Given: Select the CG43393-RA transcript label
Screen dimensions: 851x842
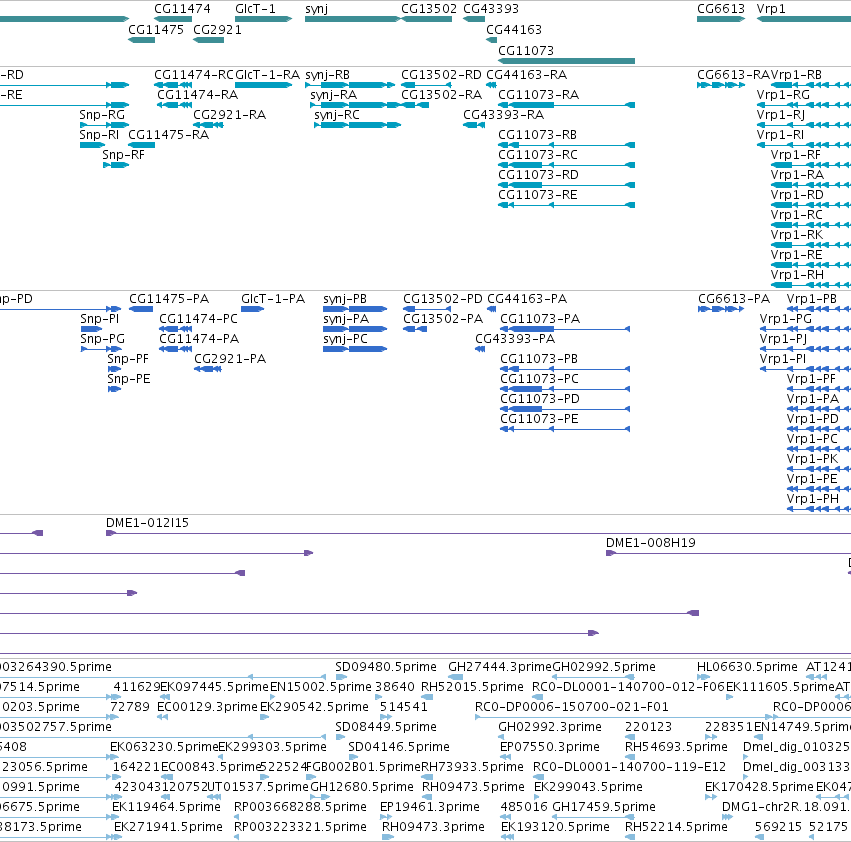Looking at the screenshot, I should pyautogui.click(x=503, y=115).
